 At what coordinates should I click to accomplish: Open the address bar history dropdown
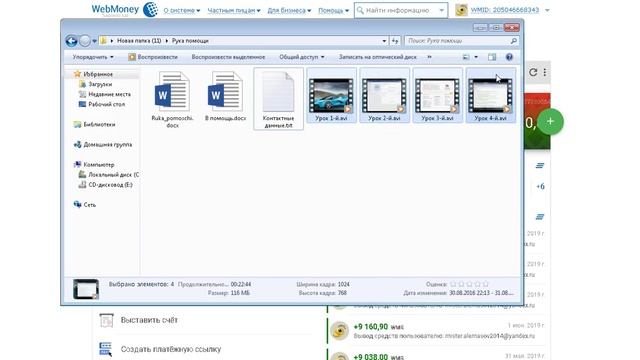(x=384, y=41)
